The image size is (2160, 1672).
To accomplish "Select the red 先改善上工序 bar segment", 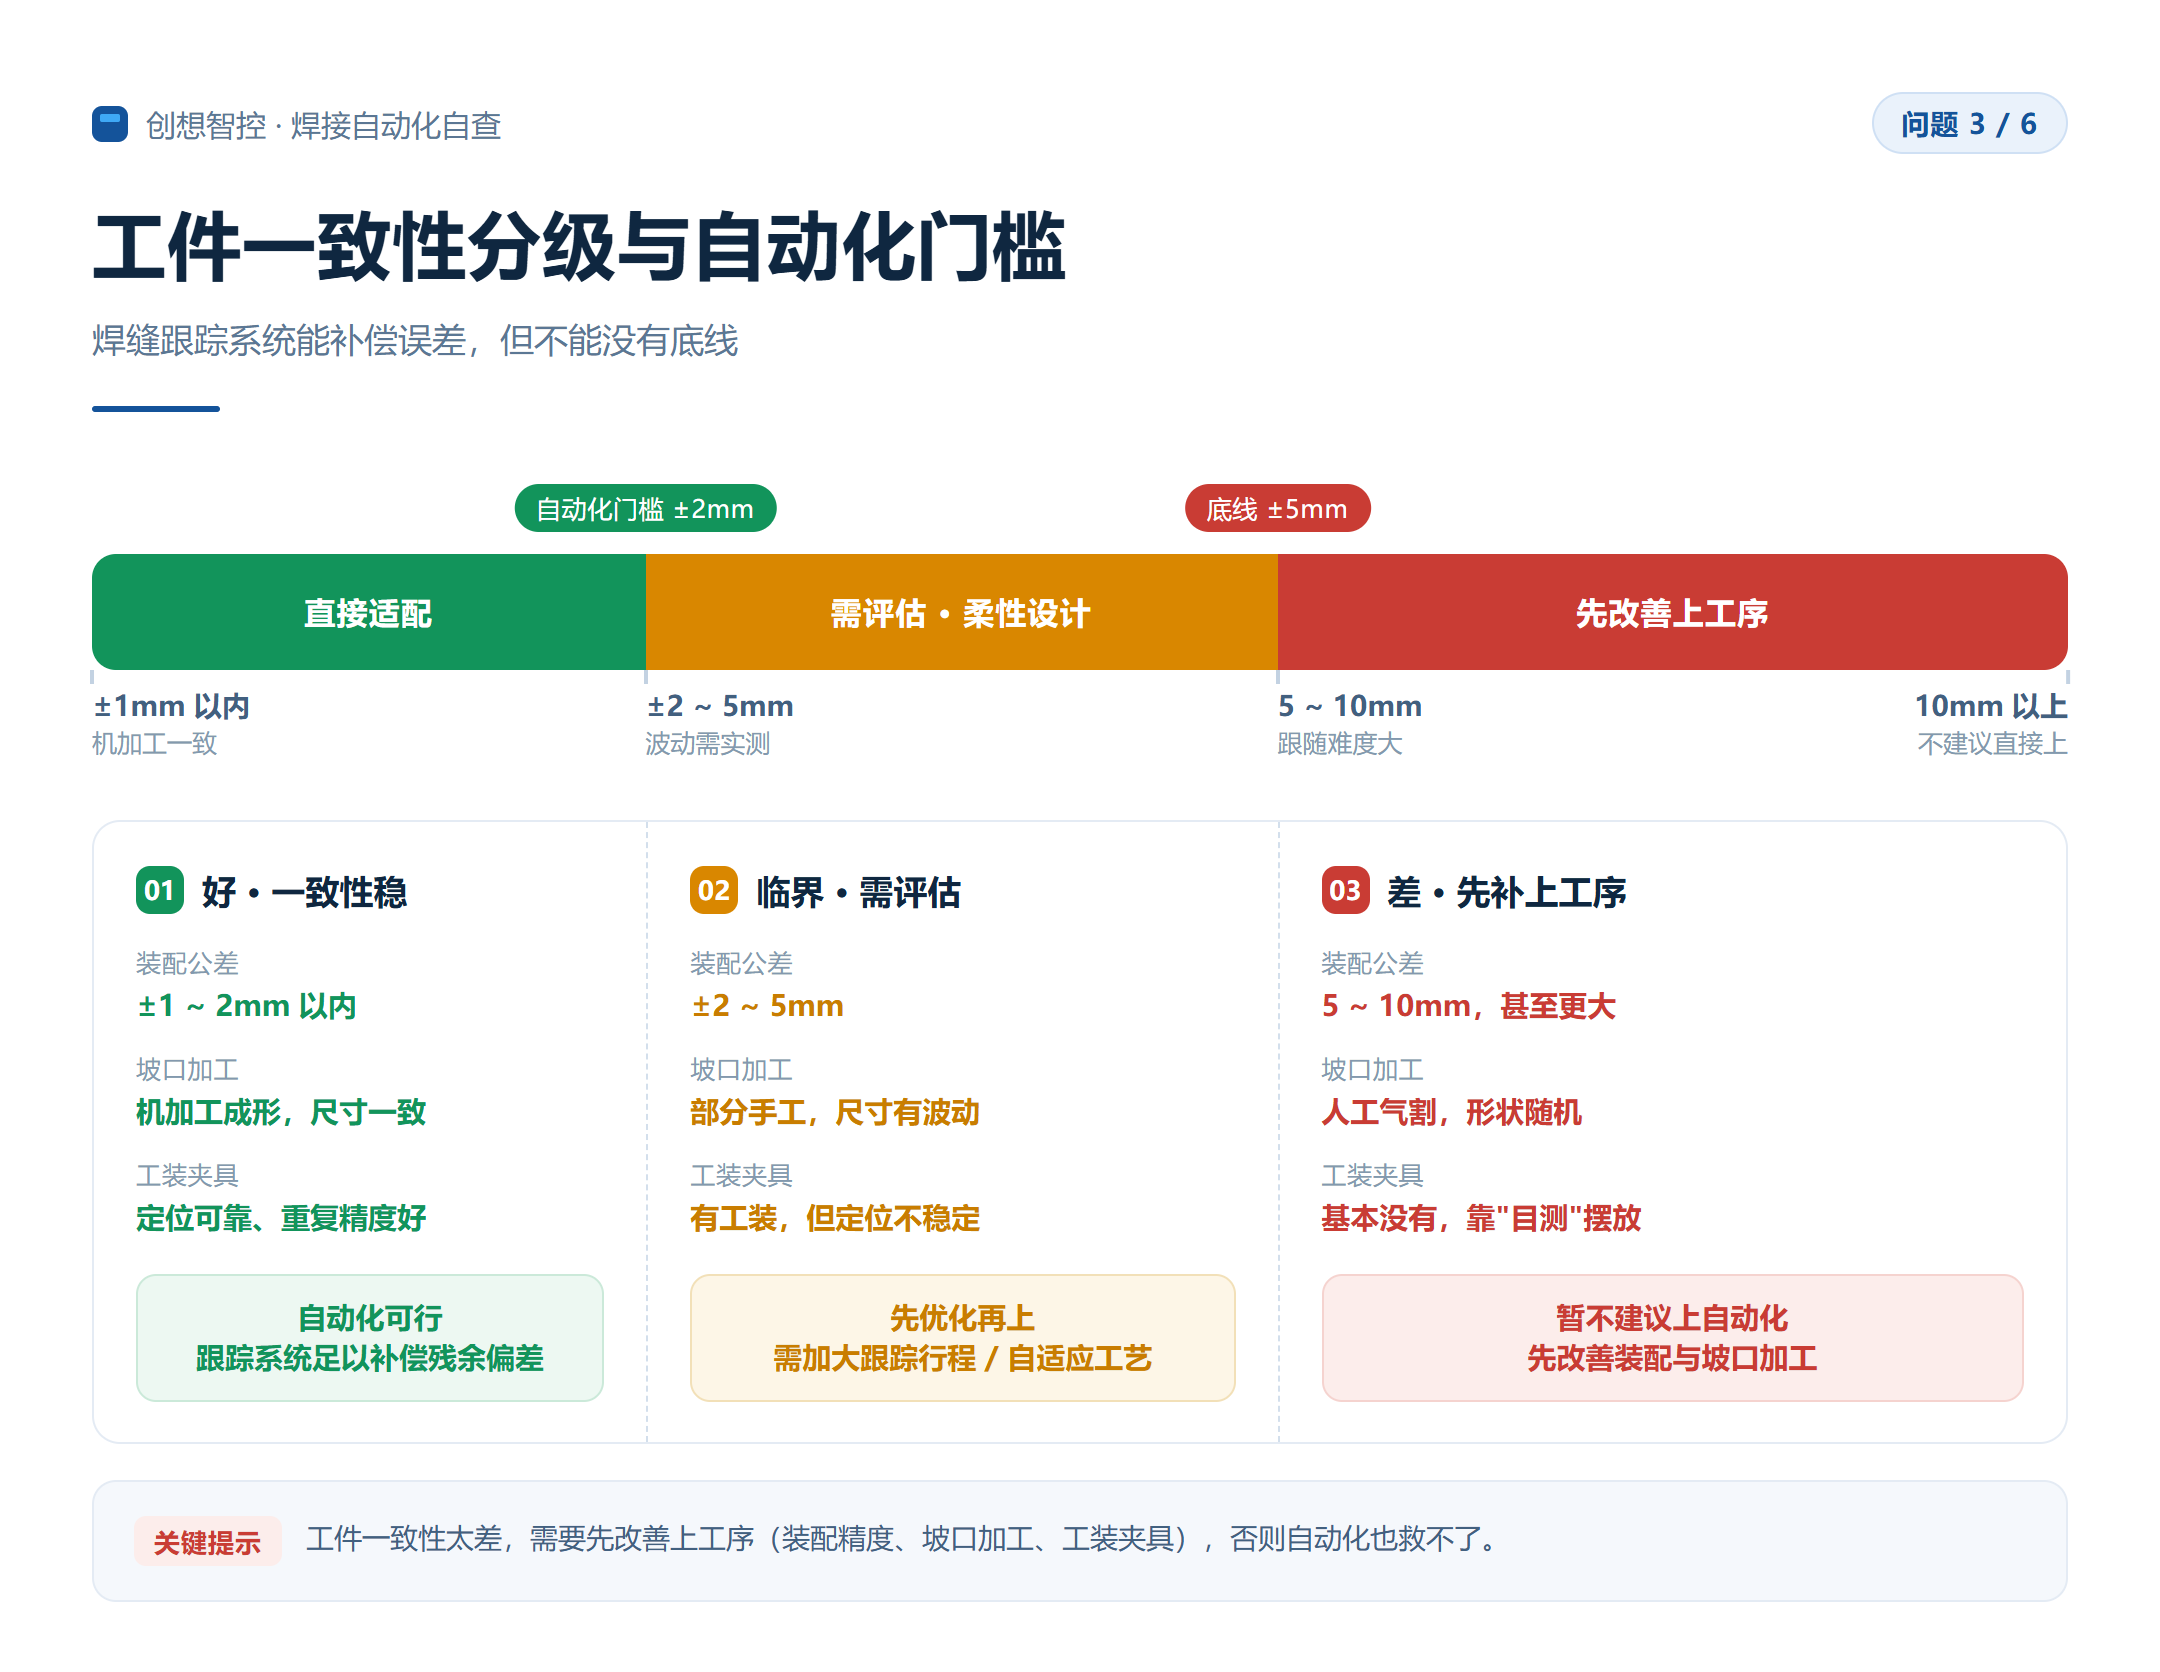I will (1672, 612).
